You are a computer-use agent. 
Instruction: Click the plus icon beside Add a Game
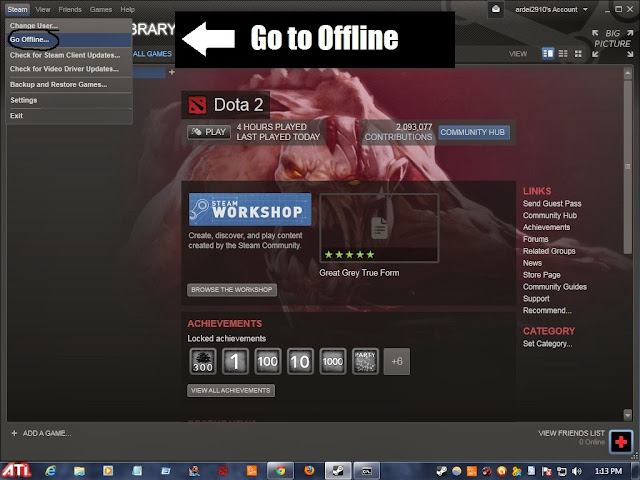click(14, 433)
